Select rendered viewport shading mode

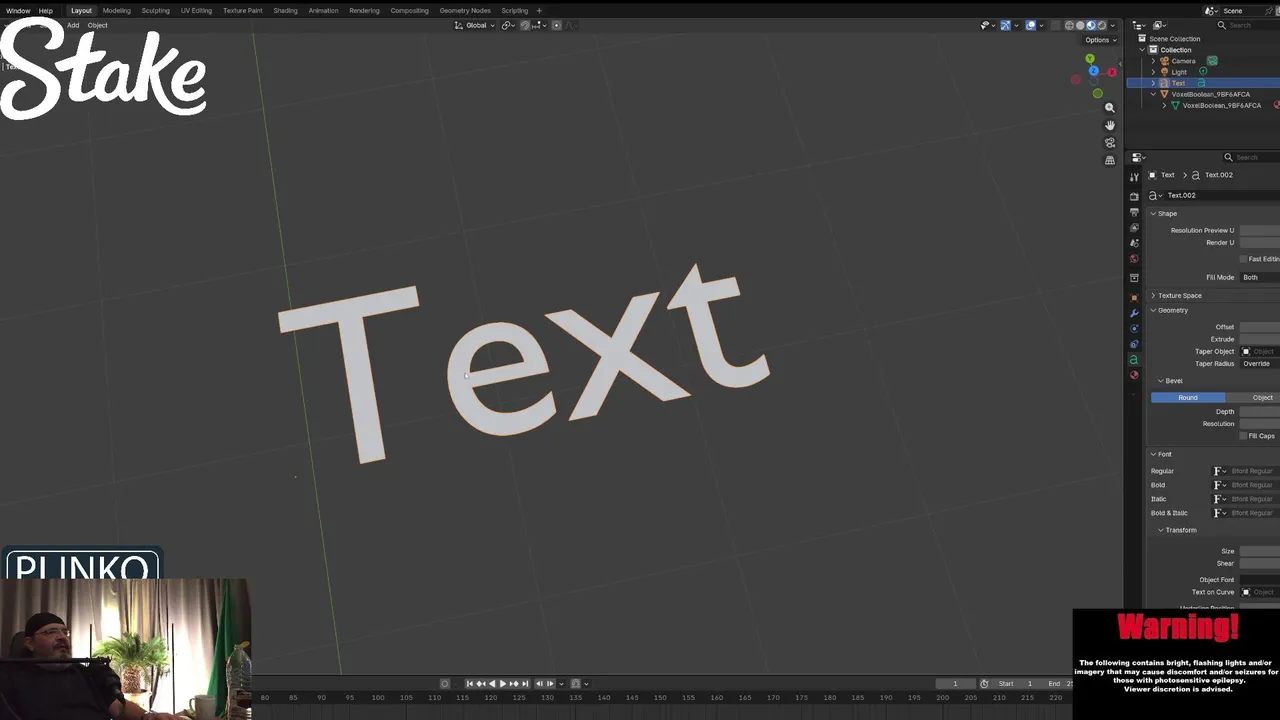pos(1102,25)
